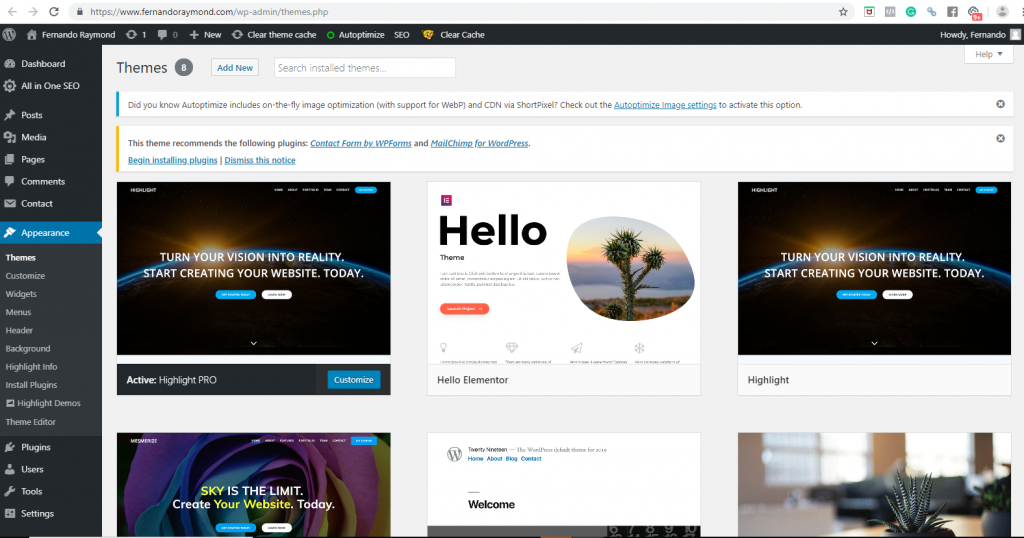The width and height of the screenshot is (1024, 538).
Task: Click the Plugins plug icon in sidebar
Action: coord(10,447)
